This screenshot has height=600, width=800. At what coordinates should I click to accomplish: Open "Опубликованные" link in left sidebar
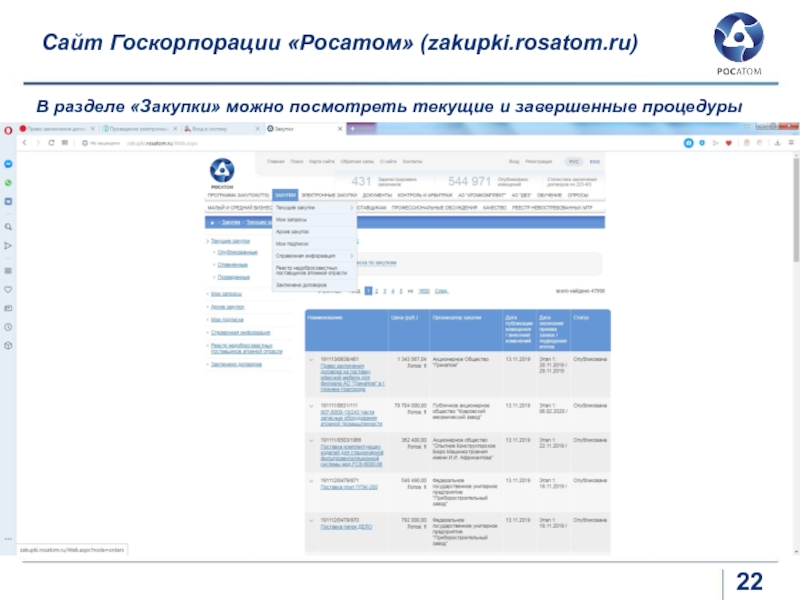tap(238, 253)
